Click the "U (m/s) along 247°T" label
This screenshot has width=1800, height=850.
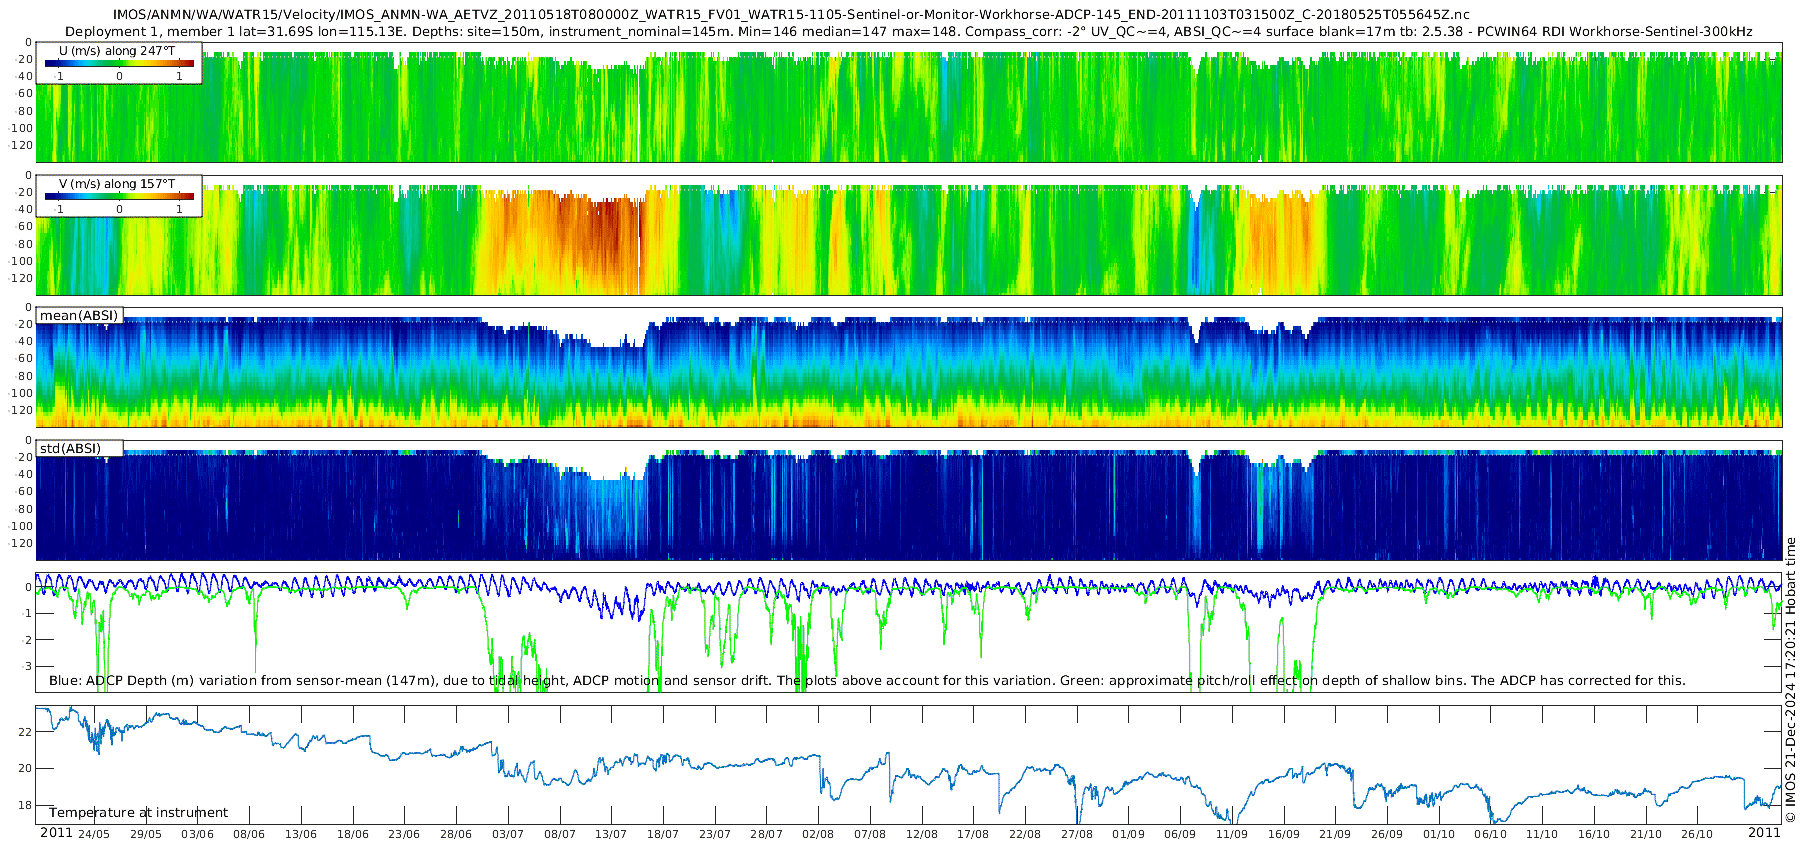[118, 50]
